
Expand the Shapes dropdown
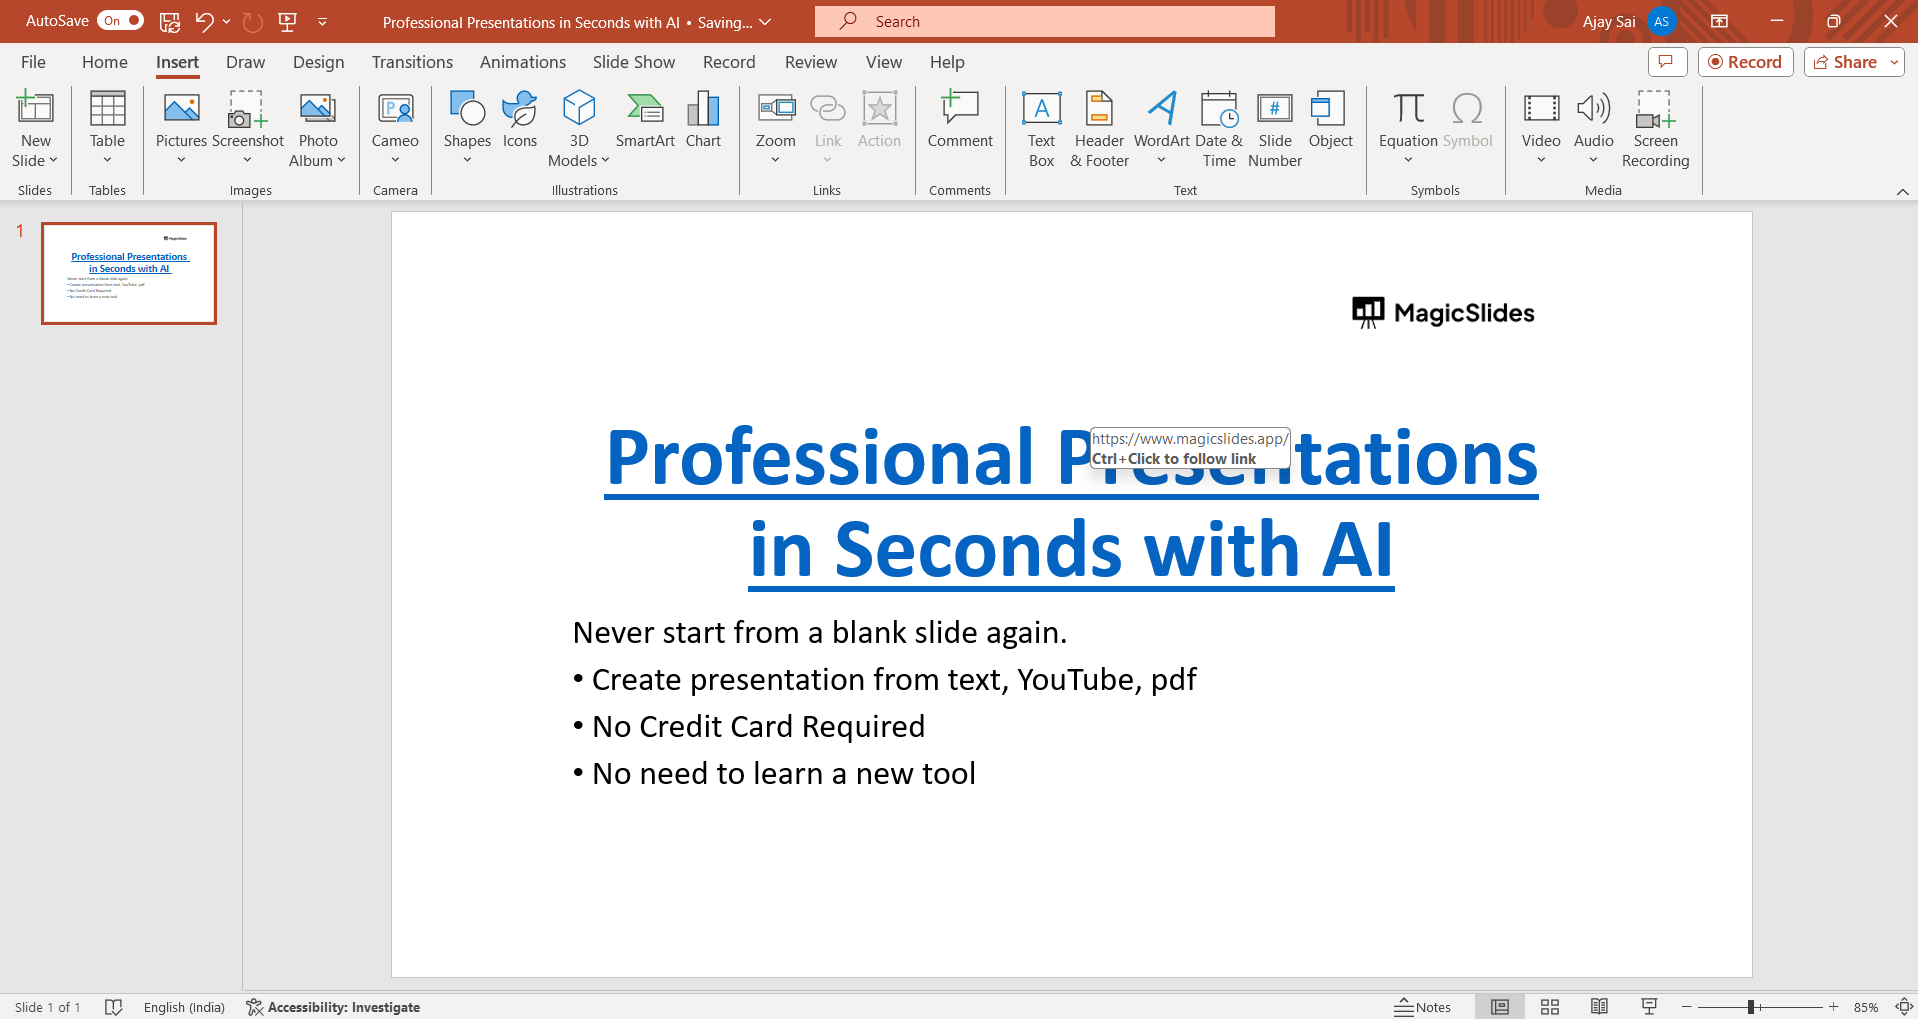point(467,160)
